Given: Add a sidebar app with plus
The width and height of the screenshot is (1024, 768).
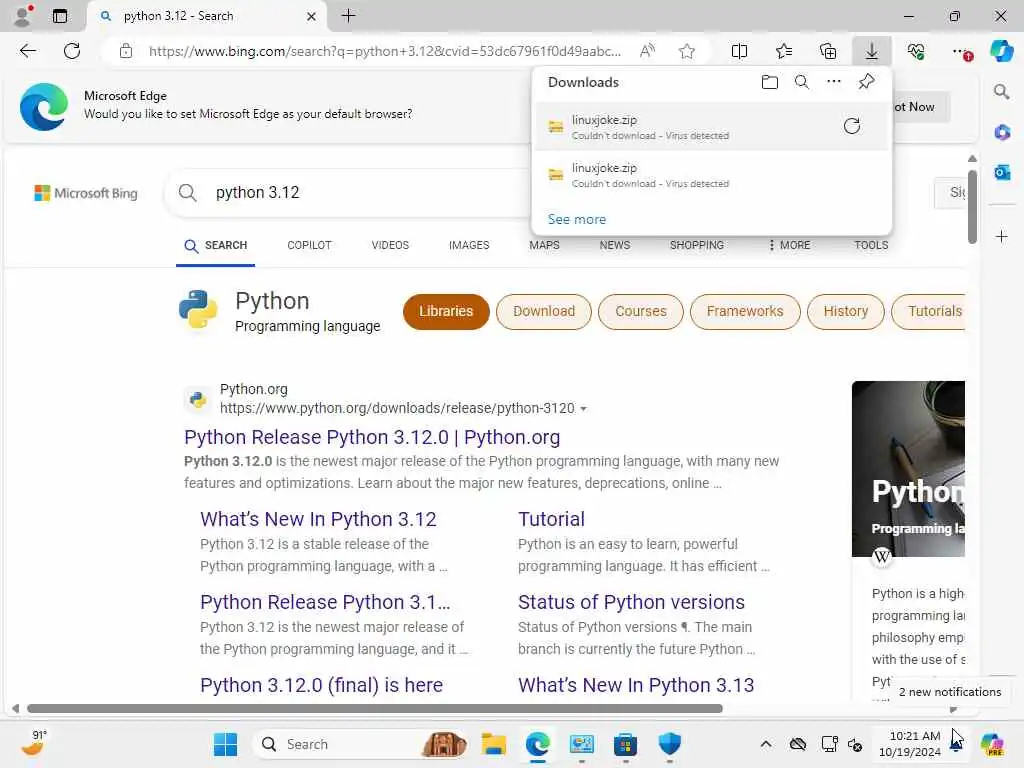Looking at the screenshot, I should tap(1002, 236).
